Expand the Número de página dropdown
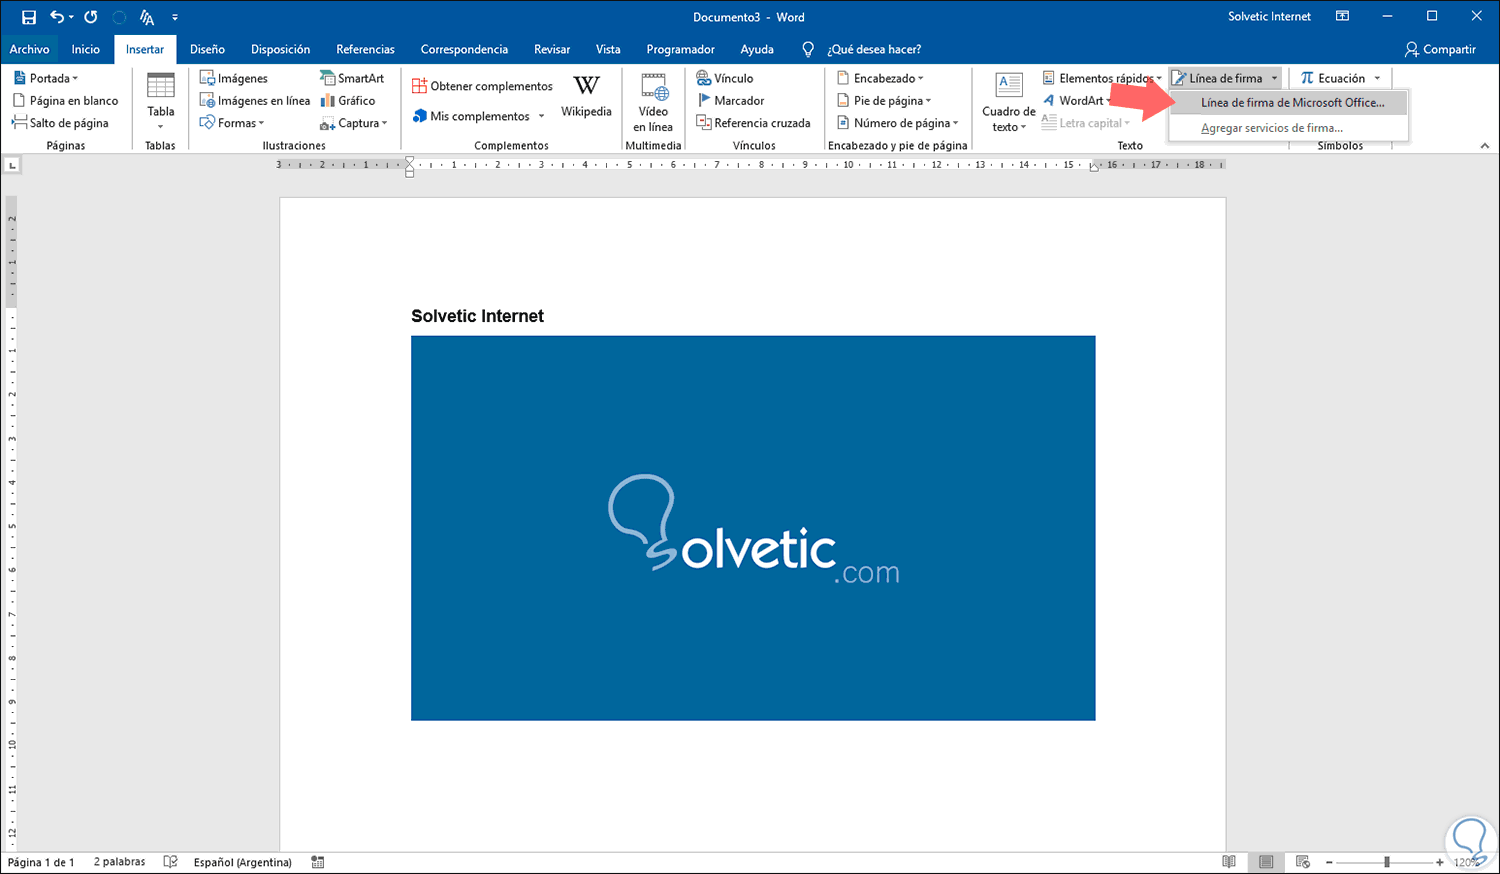This screenshot has width=1500, height=874. point(897,123)
